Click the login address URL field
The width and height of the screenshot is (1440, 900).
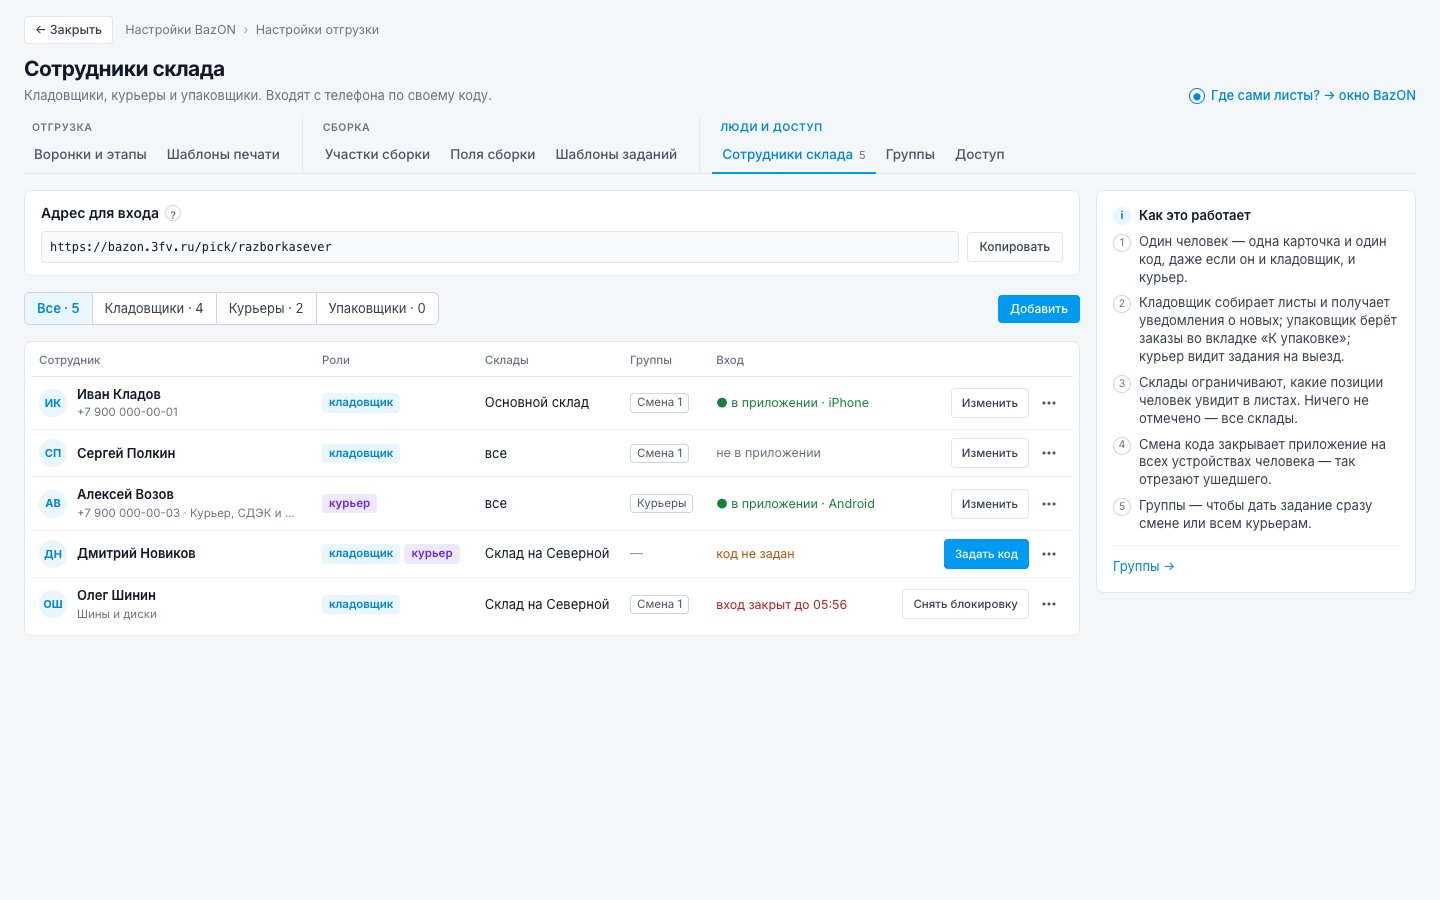(500, 247)
